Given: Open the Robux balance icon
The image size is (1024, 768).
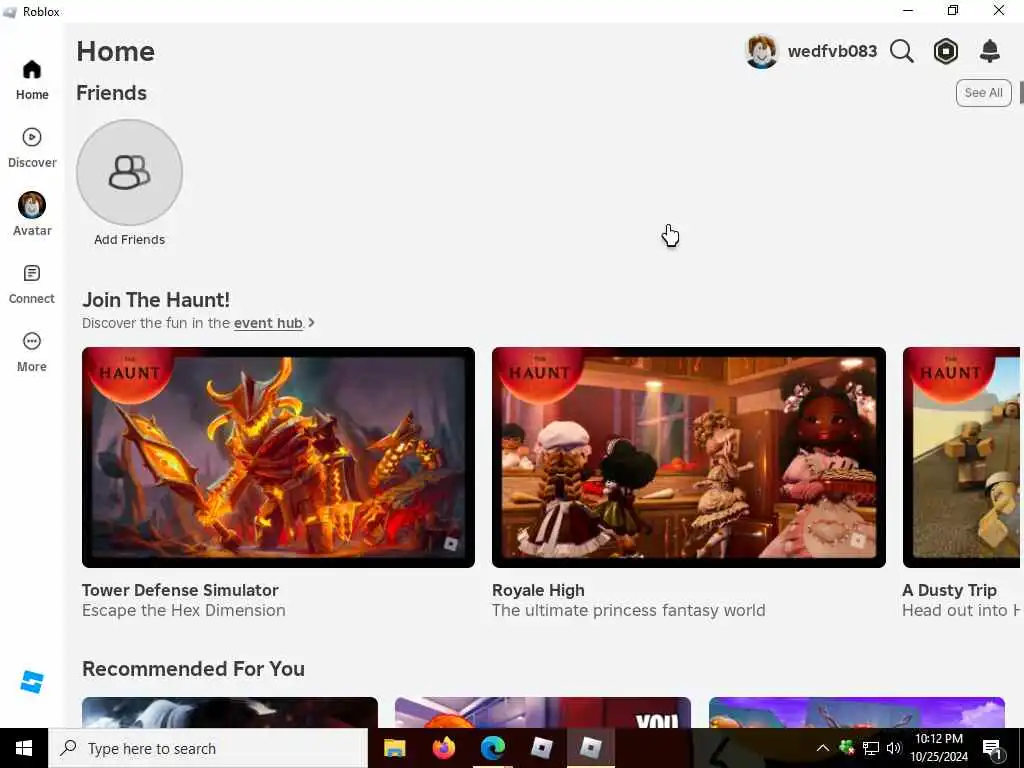Looking at the screenshot, I should [946, 51].
